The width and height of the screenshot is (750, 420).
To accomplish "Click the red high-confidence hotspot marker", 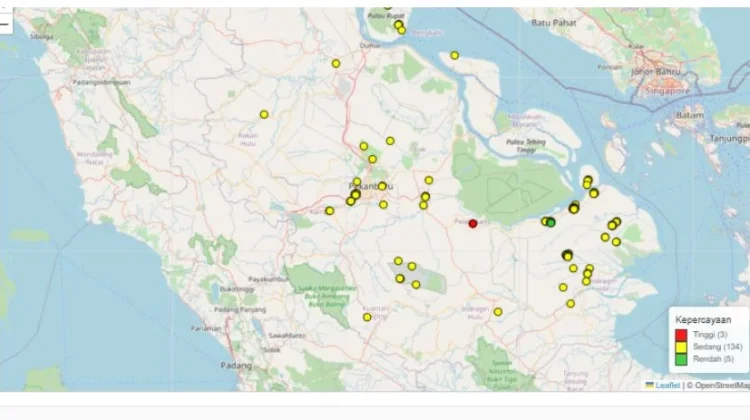I will tap(473, 223).
